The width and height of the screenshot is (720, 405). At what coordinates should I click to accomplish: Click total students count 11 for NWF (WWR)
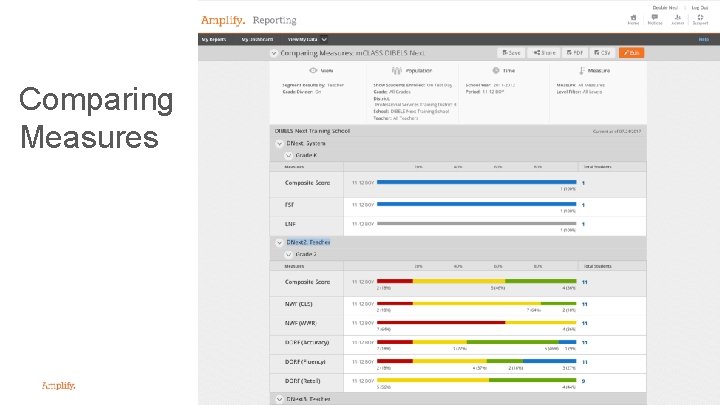click(x=585, y=323)
